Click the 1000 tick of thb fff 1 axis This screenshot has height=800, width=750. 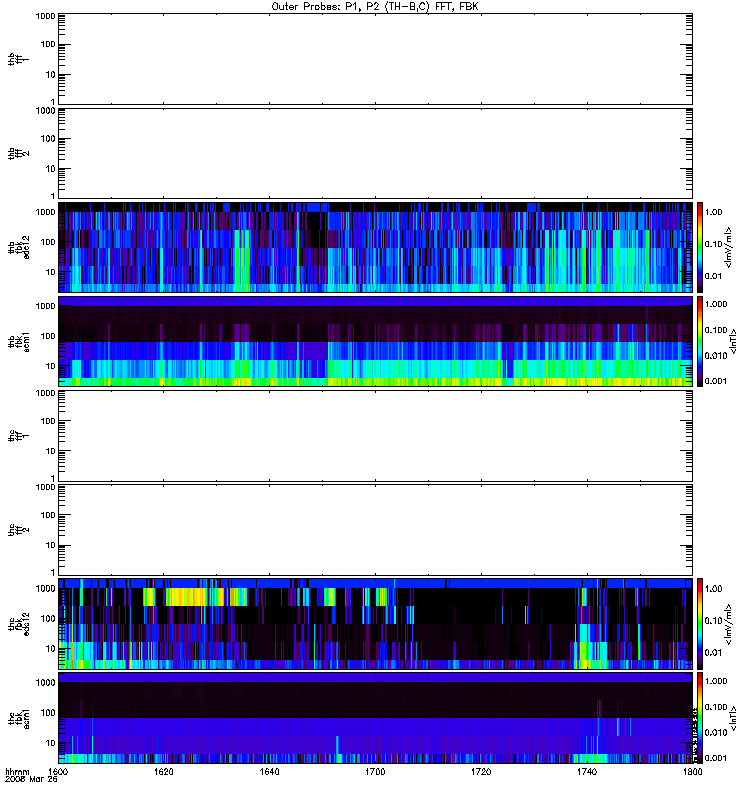(x=45, y=16)
